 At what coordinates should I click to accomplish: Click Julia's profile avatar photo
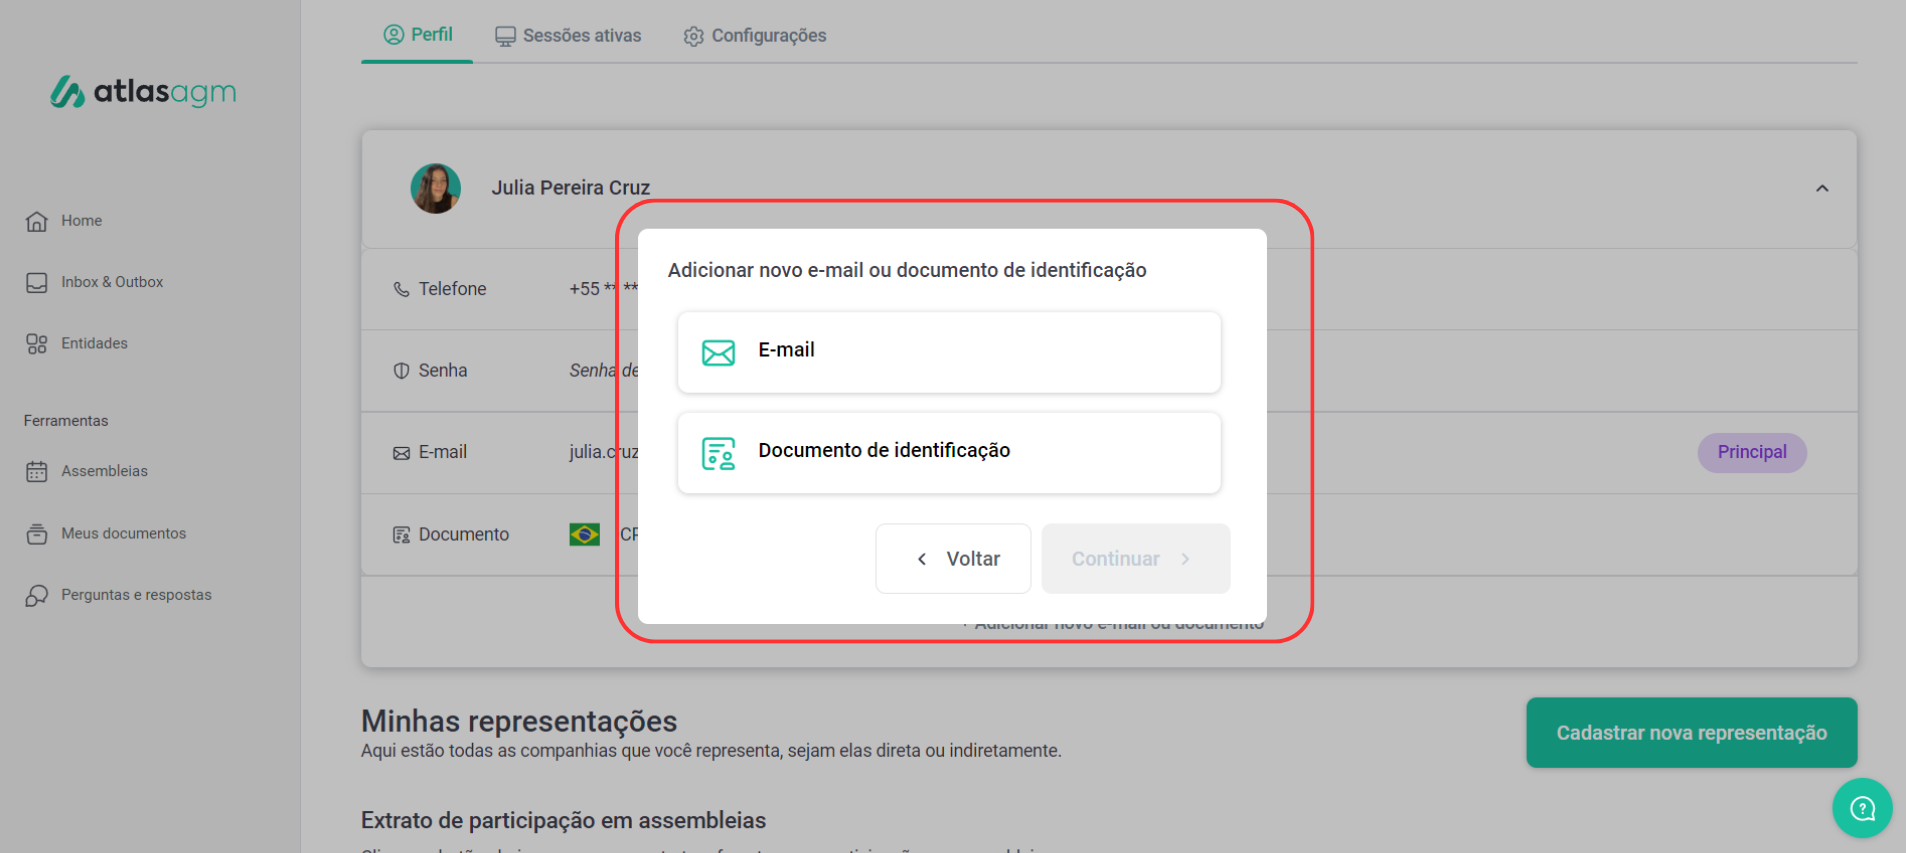pos(436,188)
